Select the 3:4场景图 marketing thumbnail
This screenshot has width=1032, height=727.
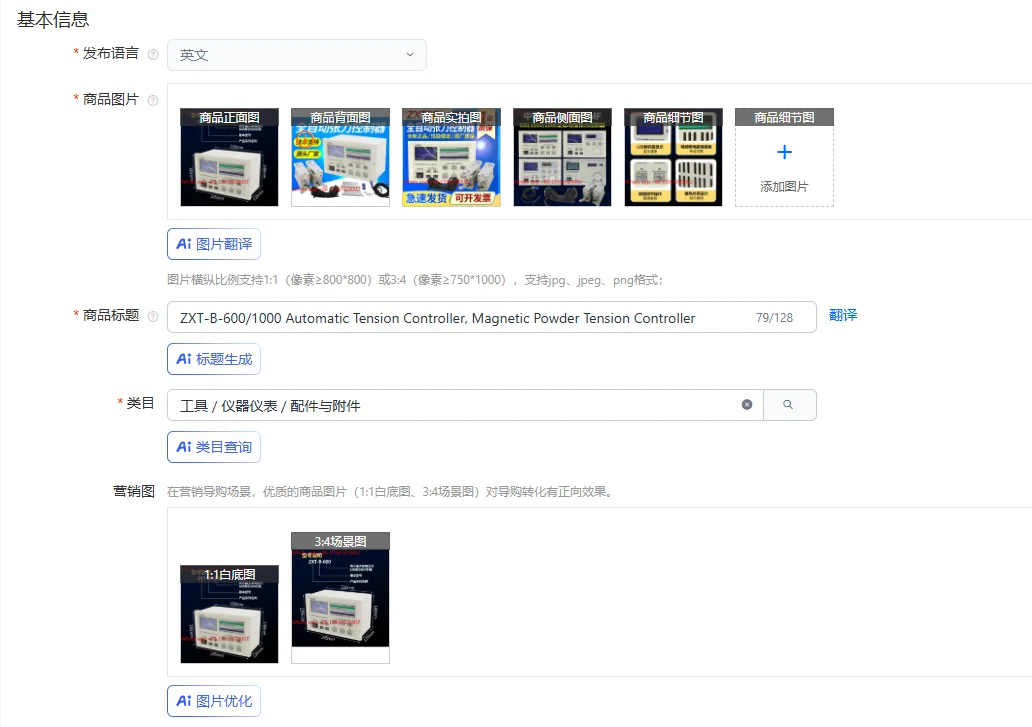coord(340,597)
